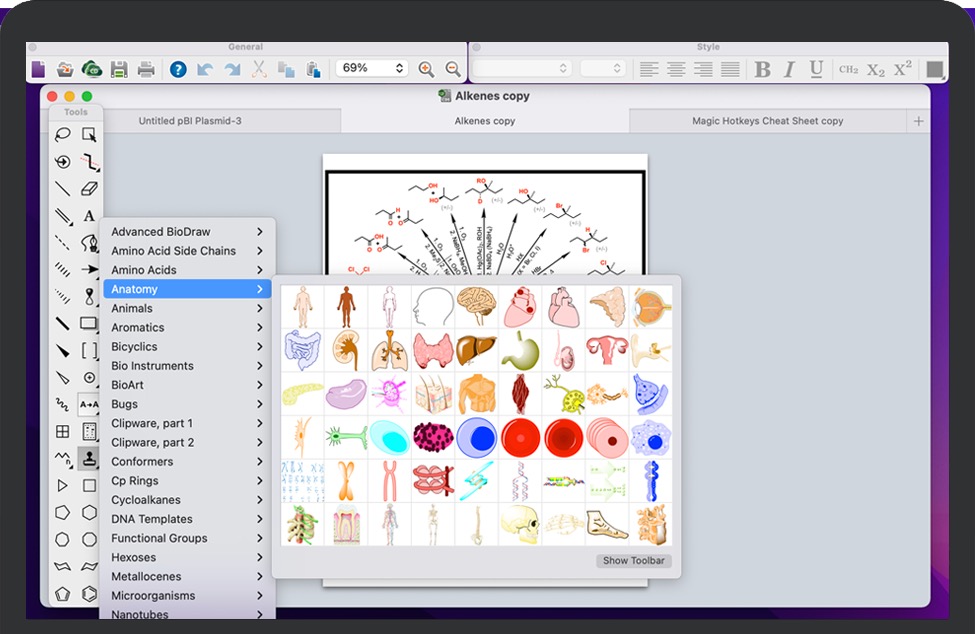Pick the brain template thumbnail

476,306
